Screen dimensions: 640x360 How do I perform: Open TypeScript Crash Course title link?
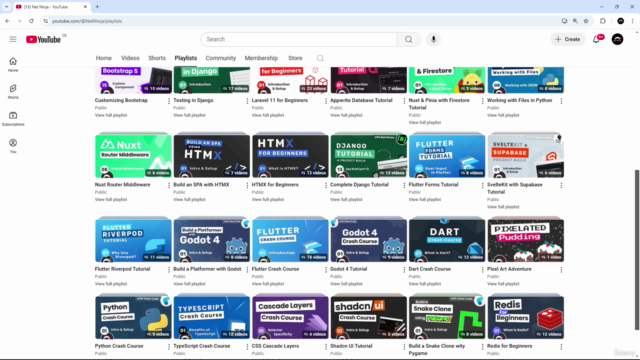tap(202, 346)
